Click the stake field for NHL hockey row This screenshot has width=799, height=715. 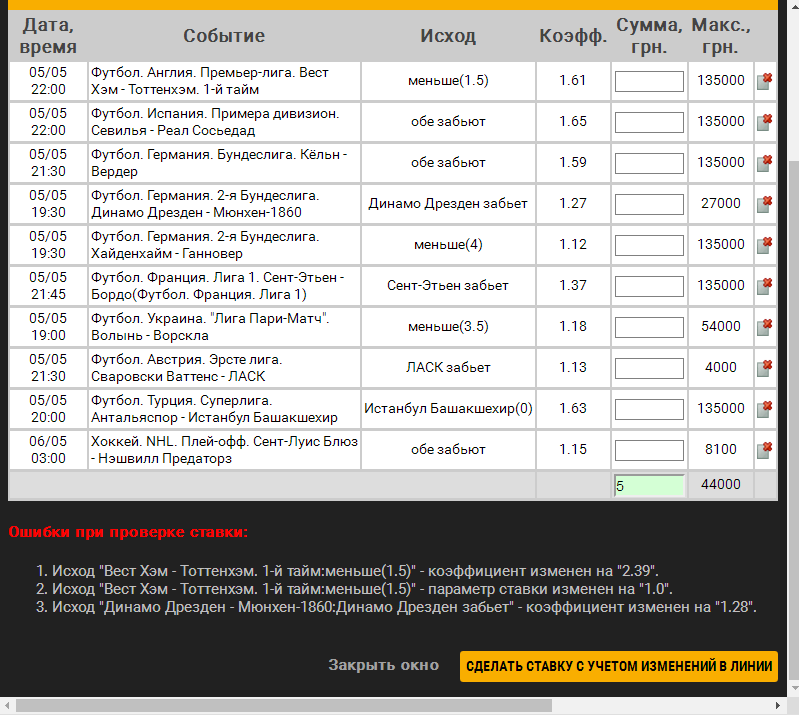[x=649, y=450]
